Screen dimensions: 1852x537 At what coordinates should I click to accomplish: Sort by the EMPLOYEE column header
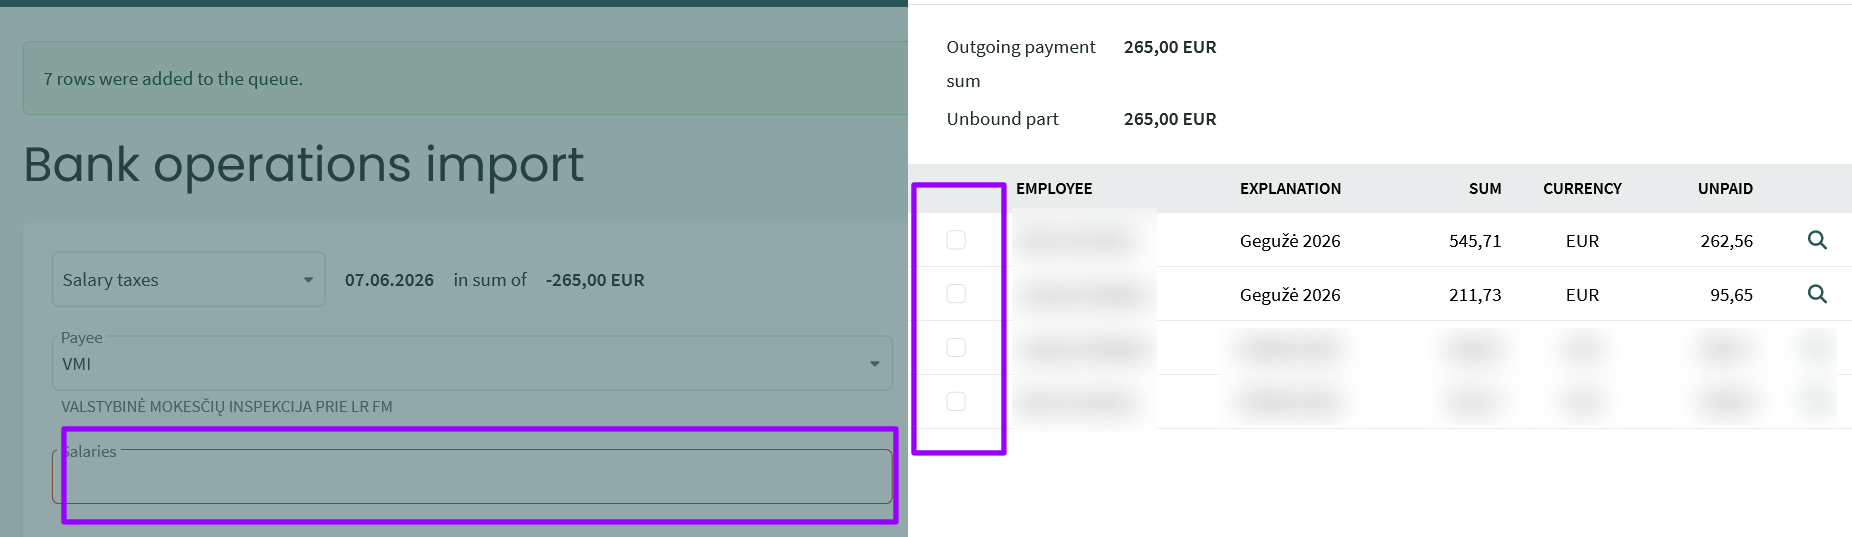pos(1054,189)
